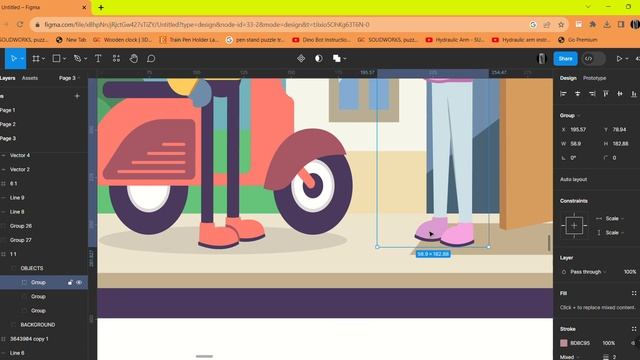Select the Hand tool
Viewport: 640px width, 360px height.
(133, 59)
